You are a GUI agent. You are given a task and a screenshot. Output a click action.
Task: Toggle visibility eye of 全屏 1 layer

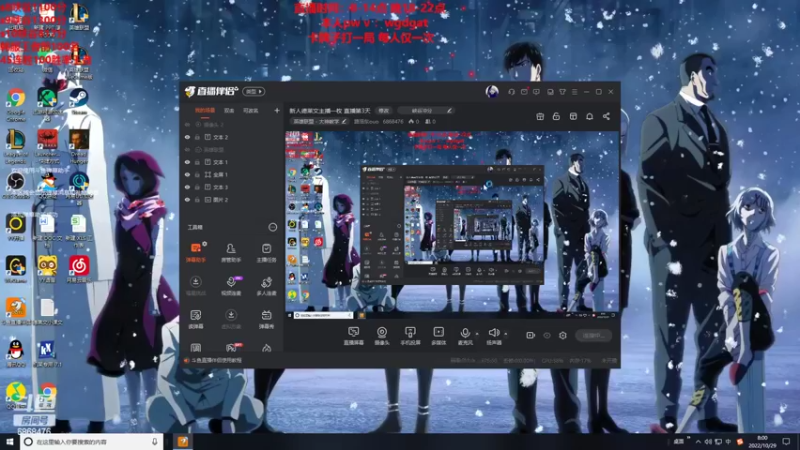coord(187,174)
